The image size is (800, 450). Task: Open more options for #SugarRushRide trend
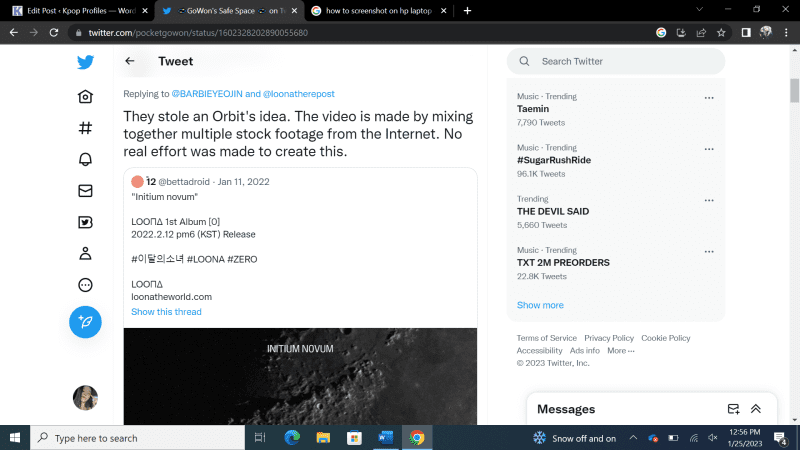click(709, 149)
